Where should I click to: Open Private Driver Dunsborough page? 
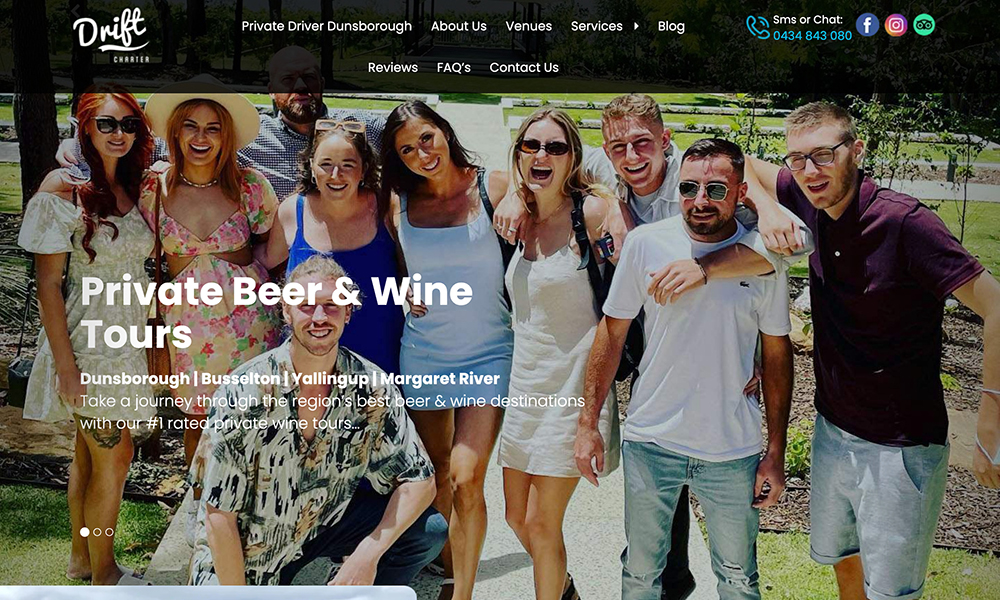click(x=327, y=26)
